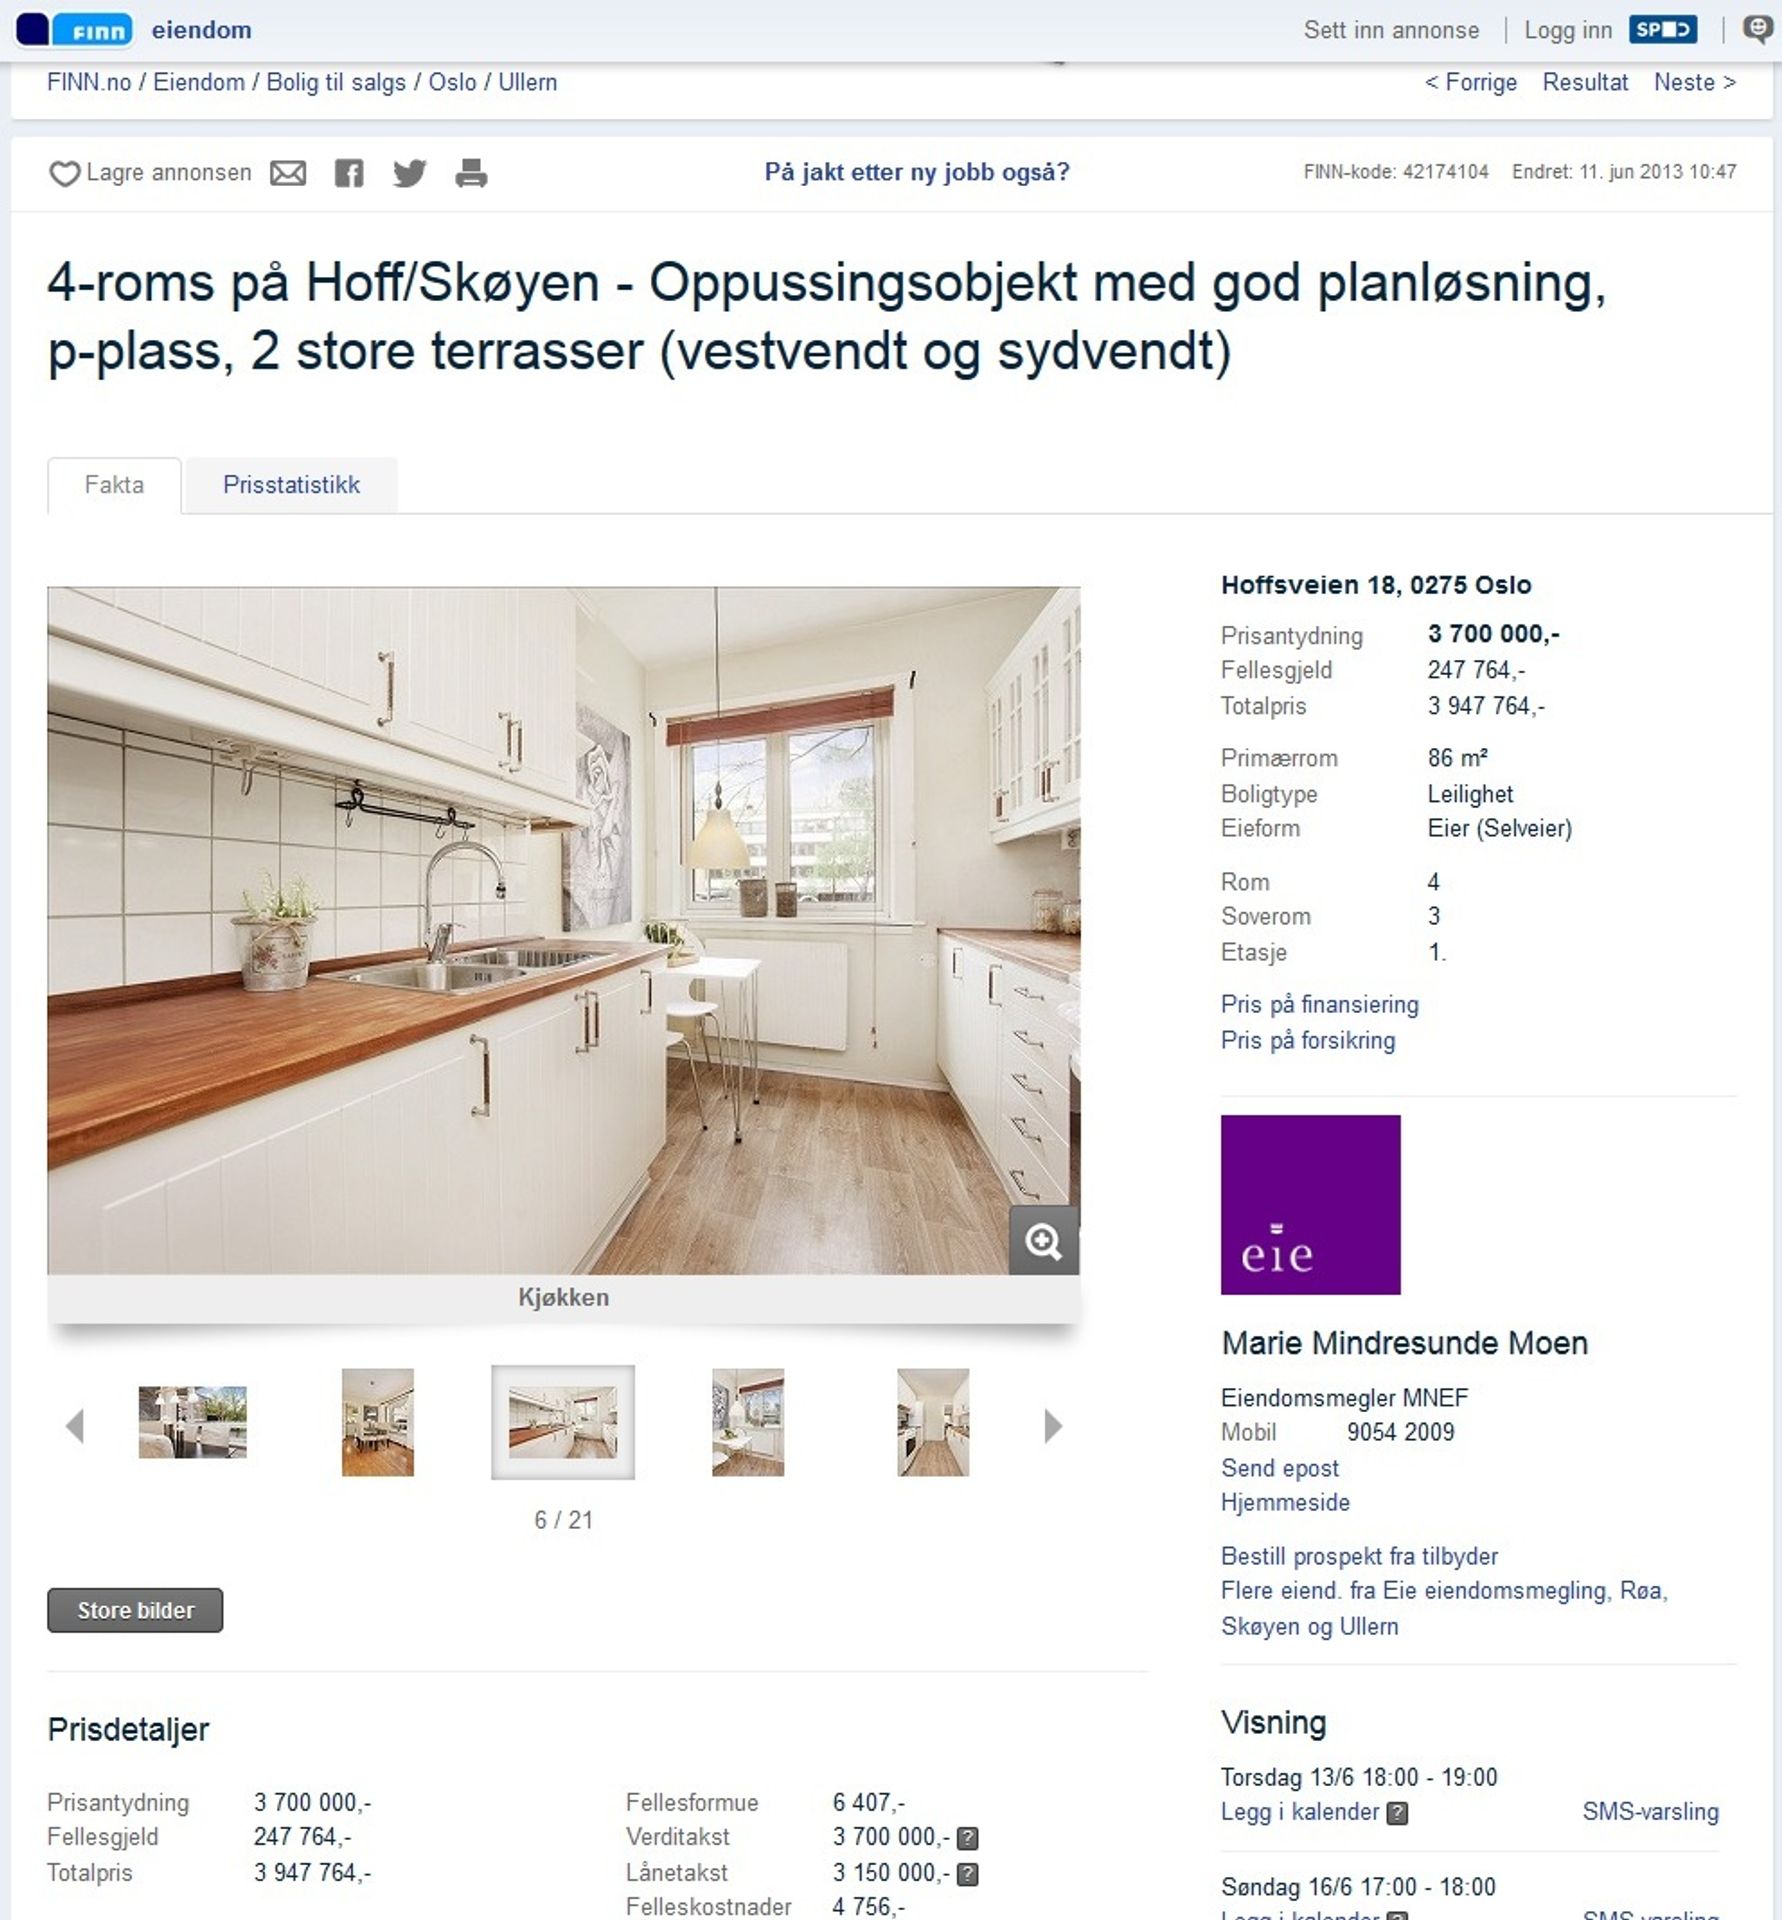Open eiendom section in header
The width and height of the screenshot is (1782, 1920).
pos(201,30)
